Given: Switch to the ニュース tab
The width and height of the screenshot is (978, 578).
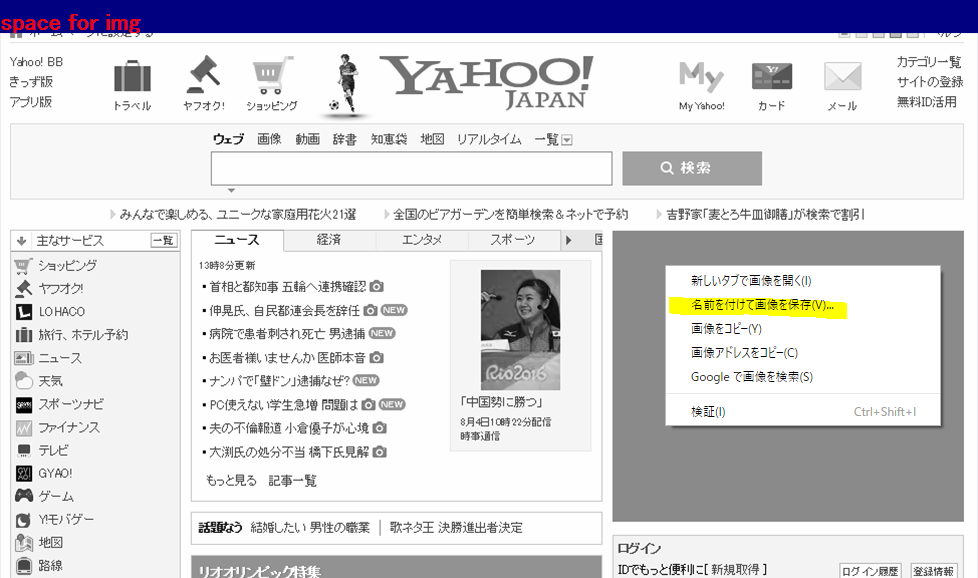Looking at the screenshot, I should click(237, 240).
